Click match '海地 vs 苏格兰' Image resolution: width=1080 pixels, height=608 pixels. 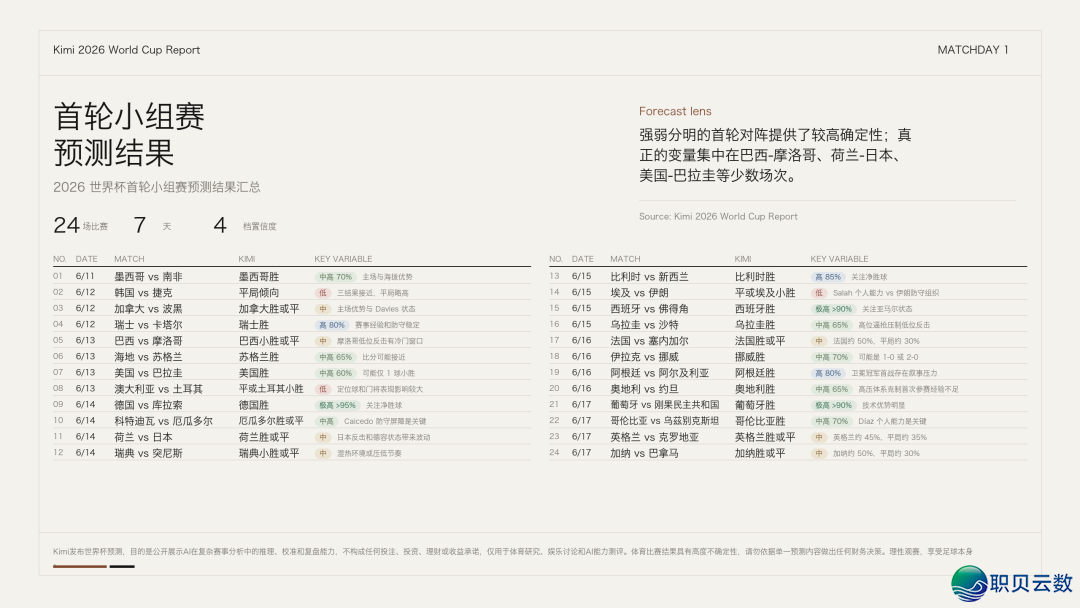click(148, 357)
